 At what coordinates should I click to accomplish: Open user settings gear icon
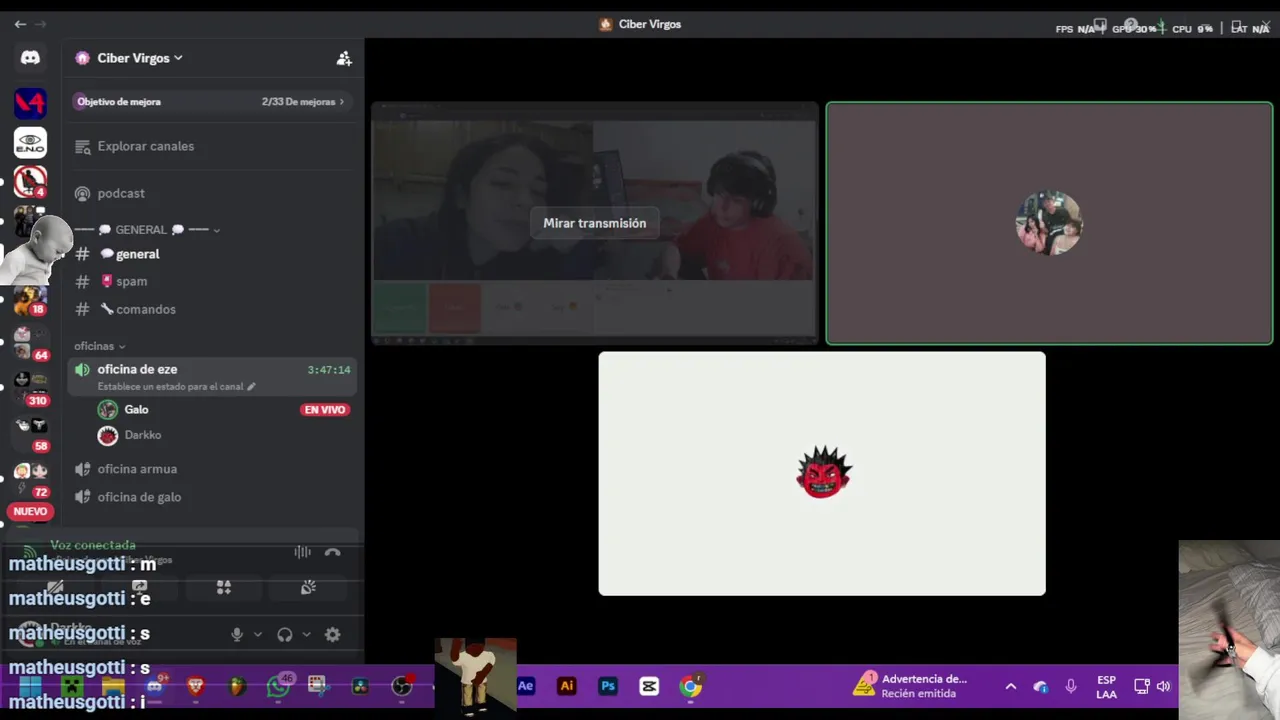(333, 634)
